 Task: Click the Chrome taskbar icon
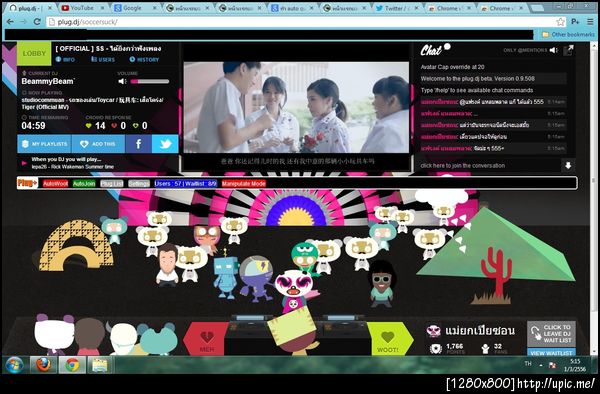point(72,365)
